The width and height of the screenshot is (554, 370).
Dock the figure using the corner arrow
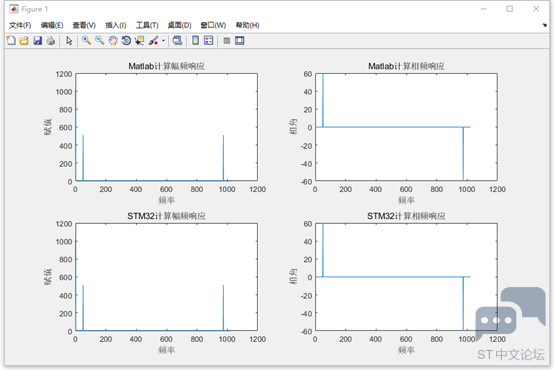click(544, 25)
